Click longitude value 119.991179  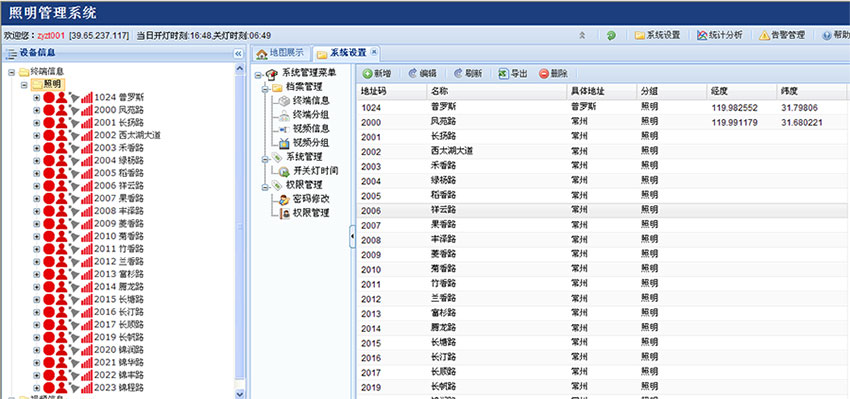[735, 123]
